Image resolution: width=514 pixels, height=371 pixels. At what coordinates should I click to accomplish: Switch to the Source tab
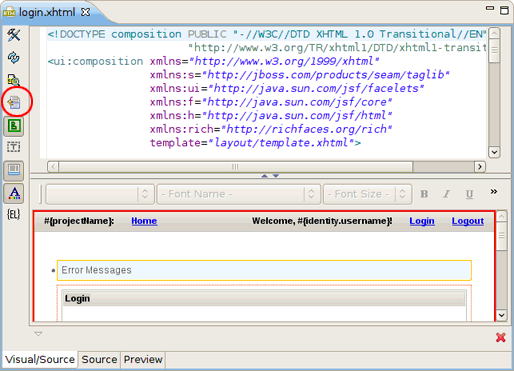pos(99,359)
